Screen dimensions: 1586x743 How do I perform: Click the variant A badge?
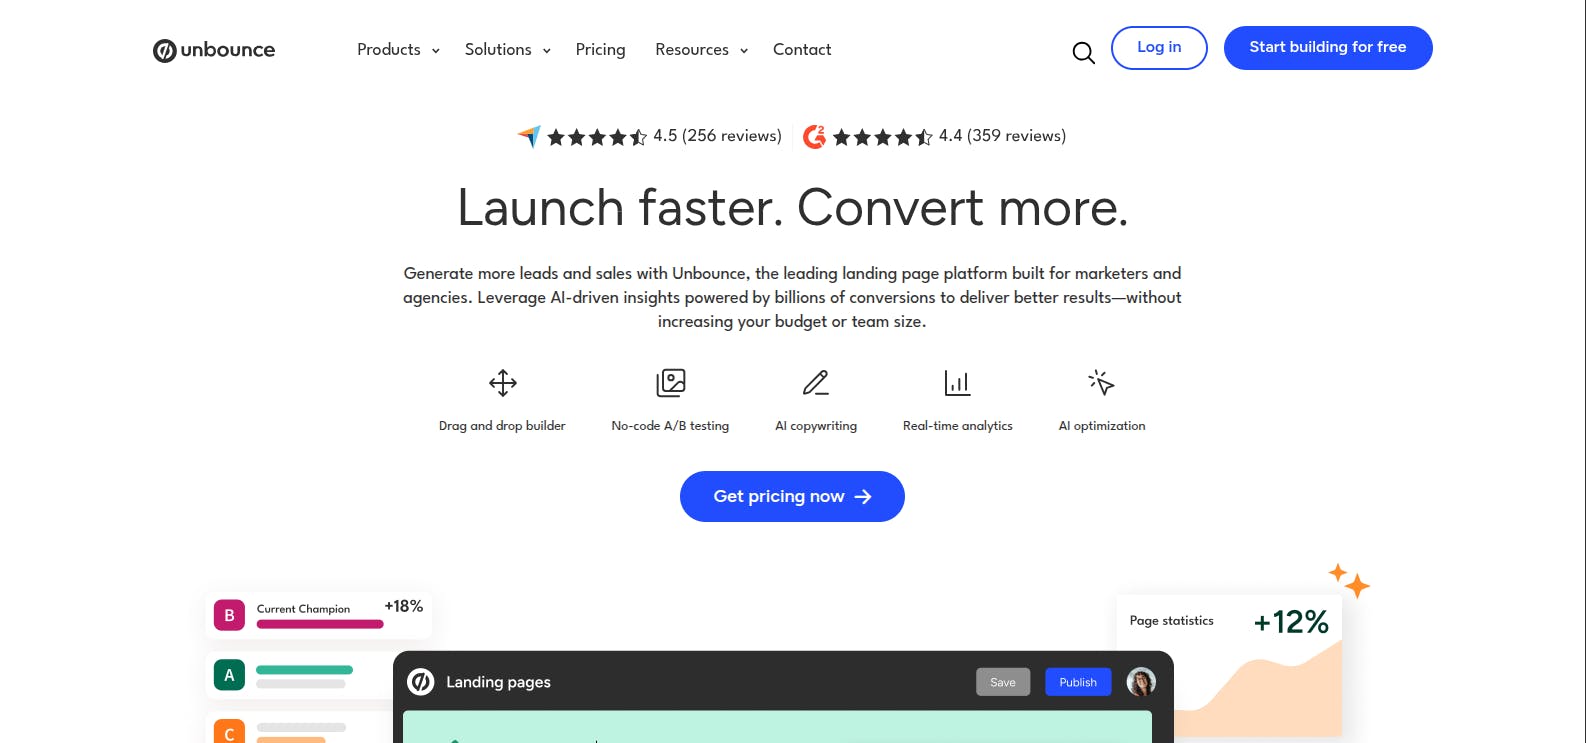pos(229,675)
